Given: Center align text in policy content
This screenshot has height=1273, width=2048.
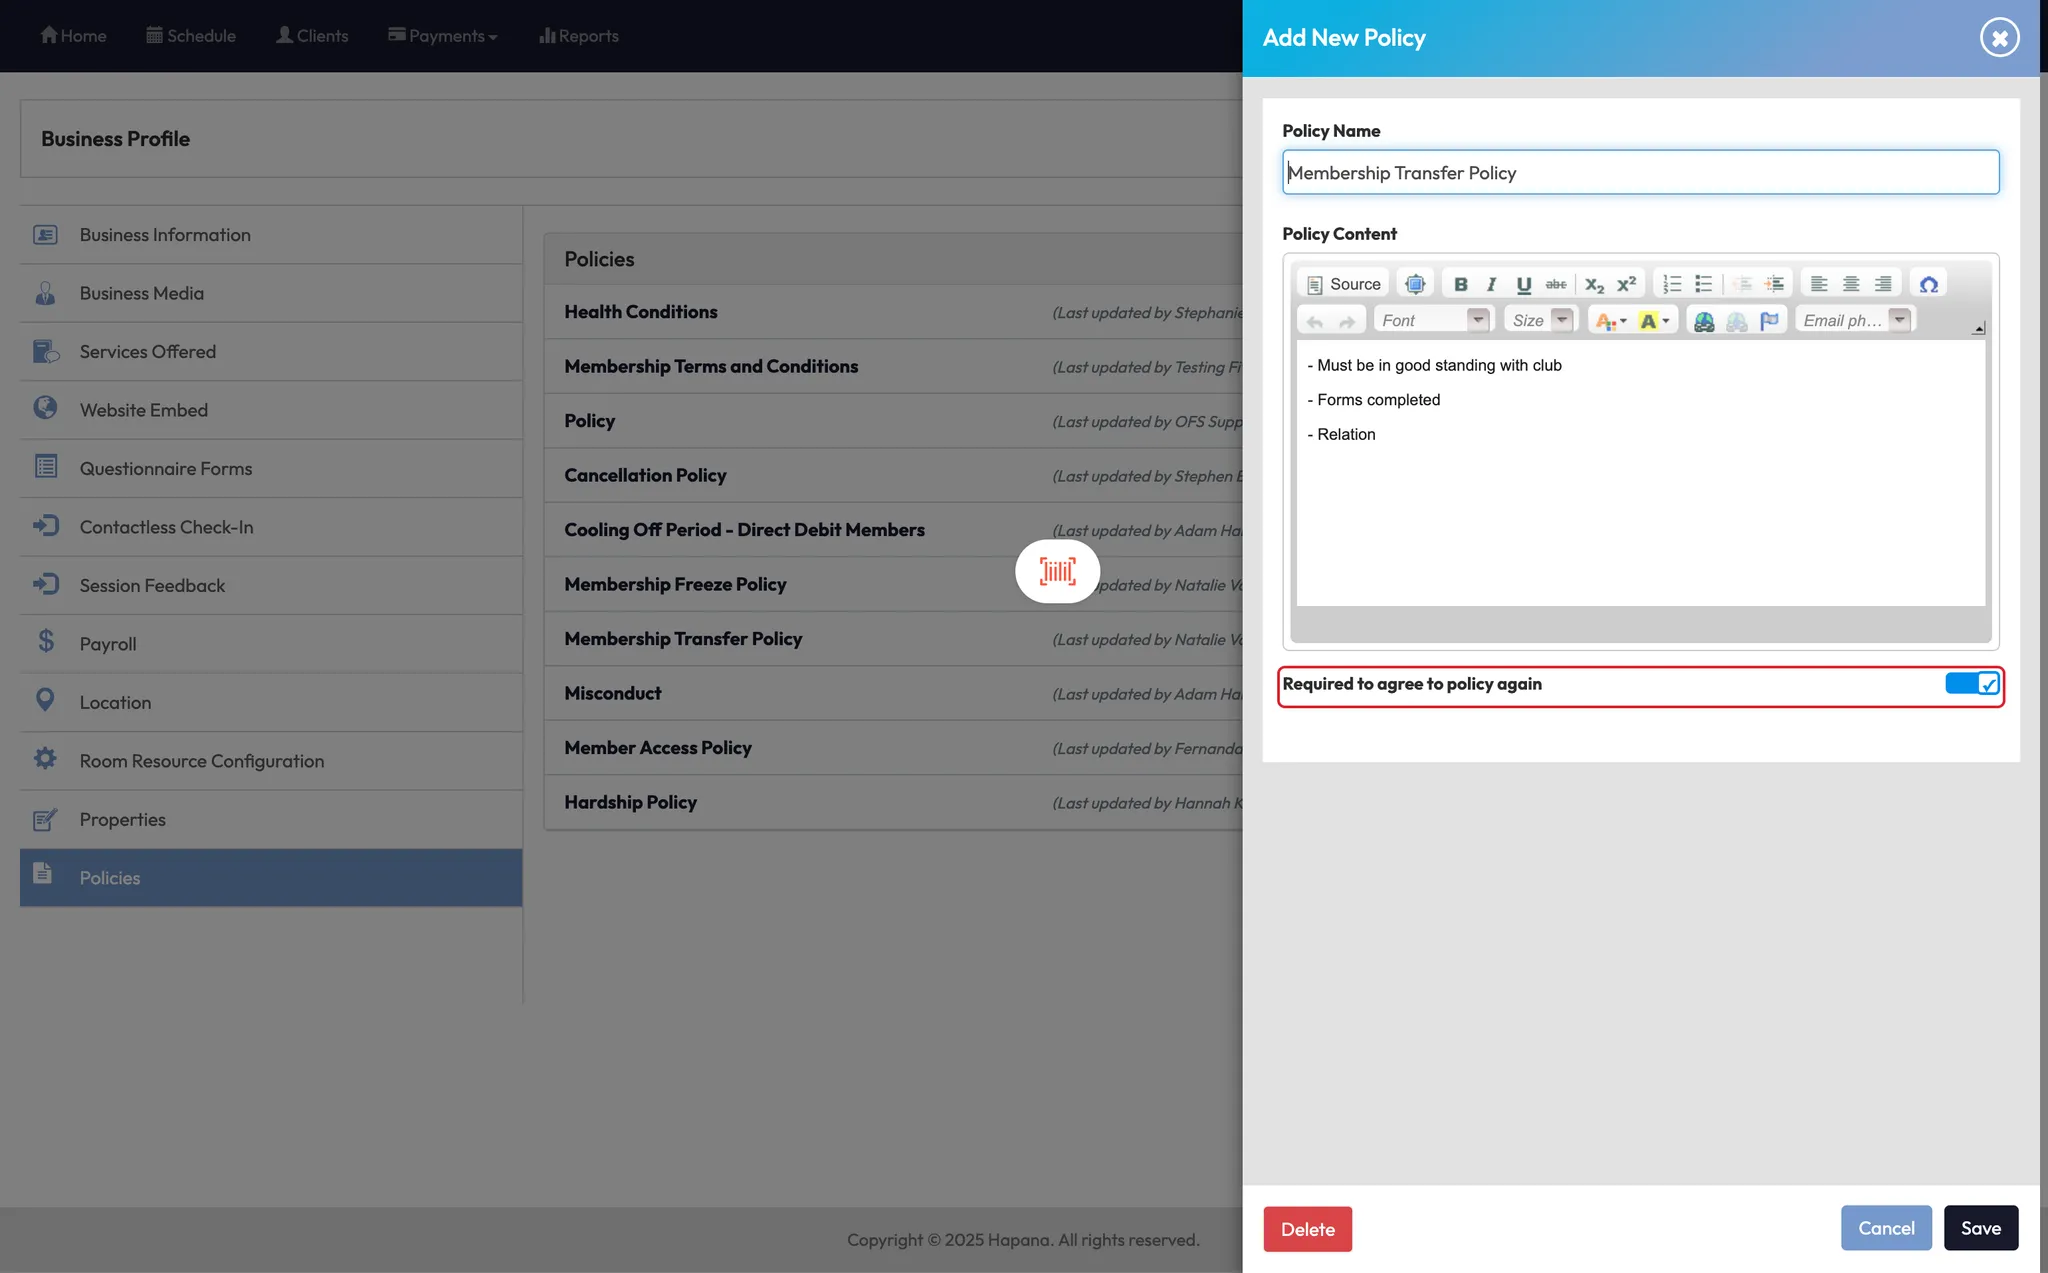Looking at the screenshot, I should point(1850,284).
